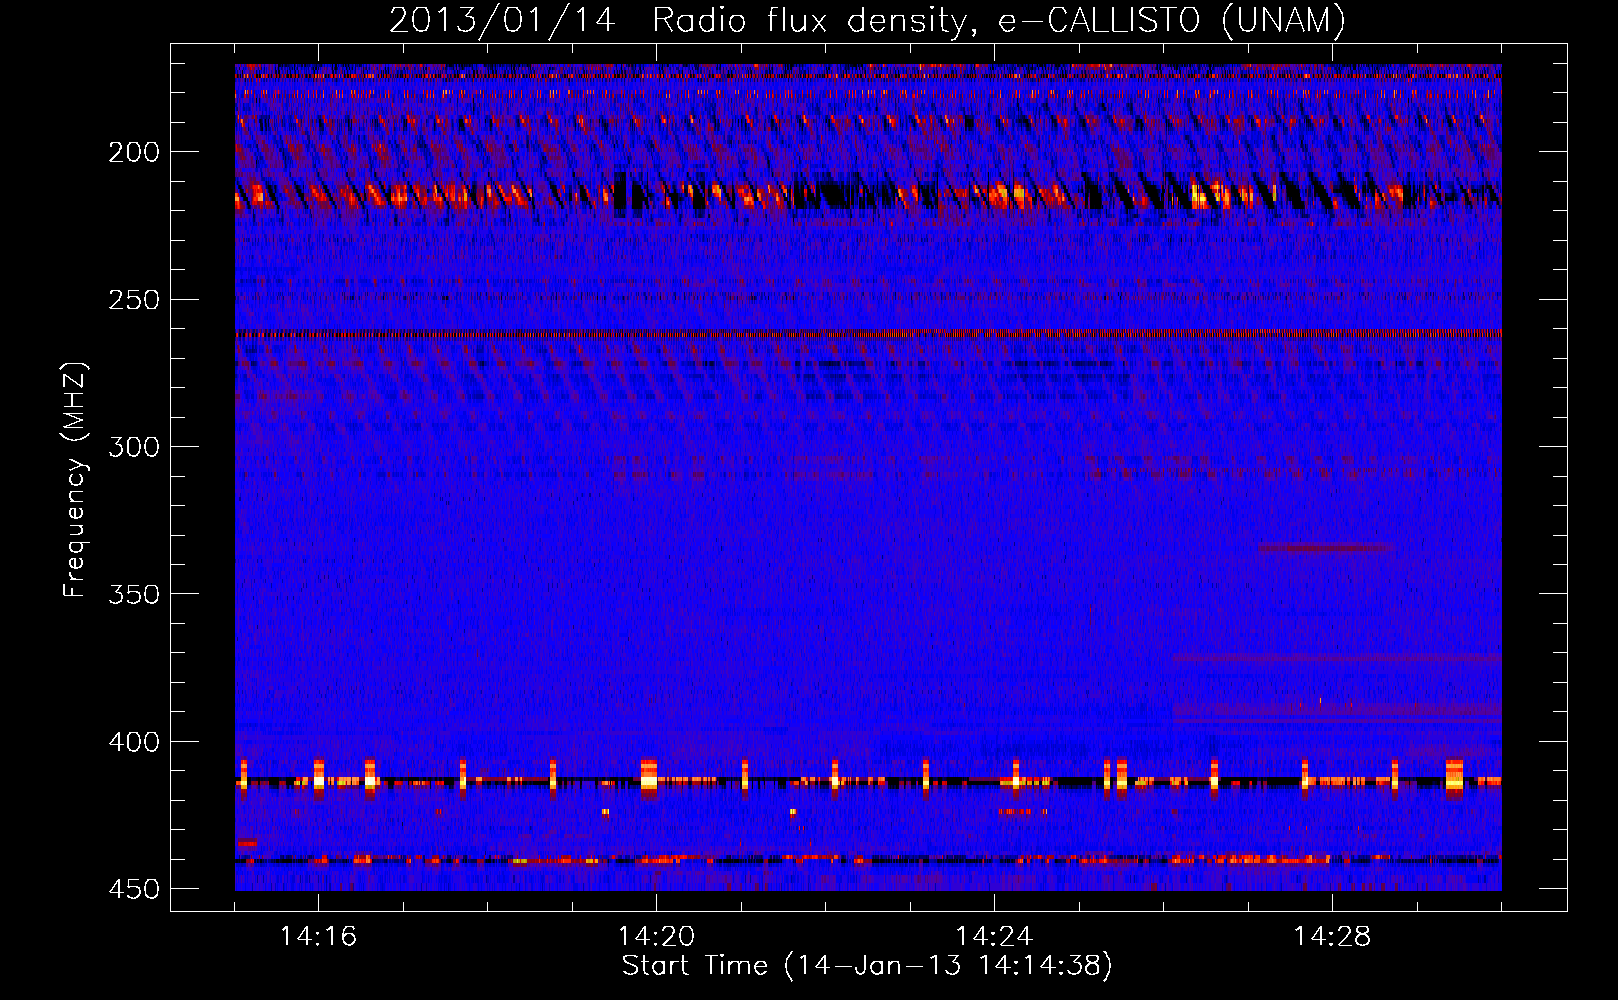Click the 14:24 time tick label
Viewport: 1618px width, 1000px height.
[994, 937]
